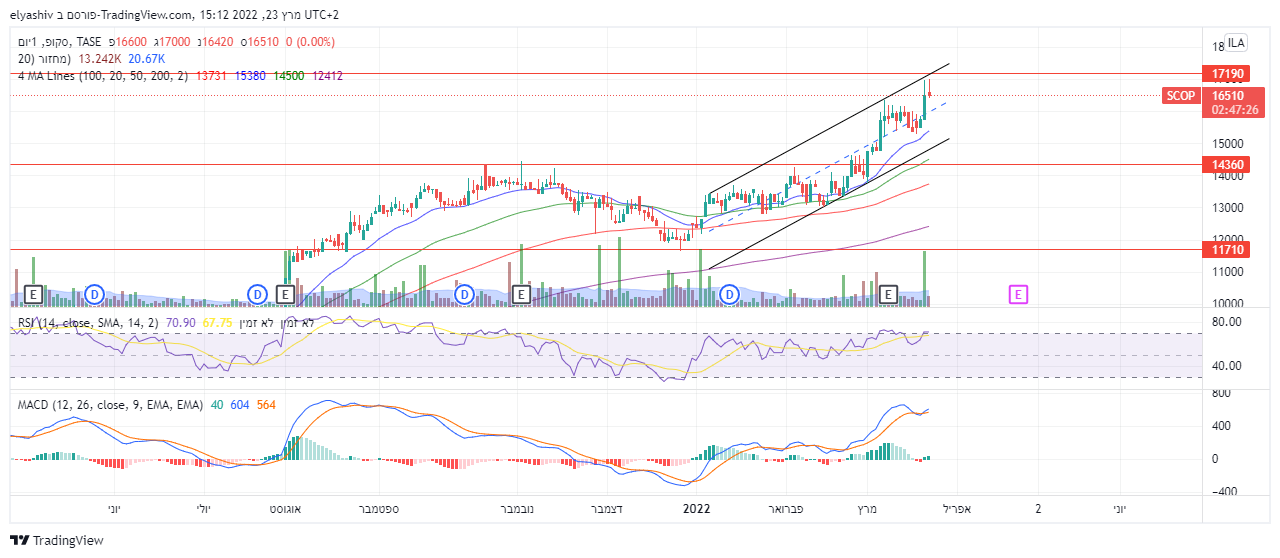The height and width of the screenshot is (558, 1280).
Task: Click the אפריל month label on time axis
Action: (x=957, y=509)
